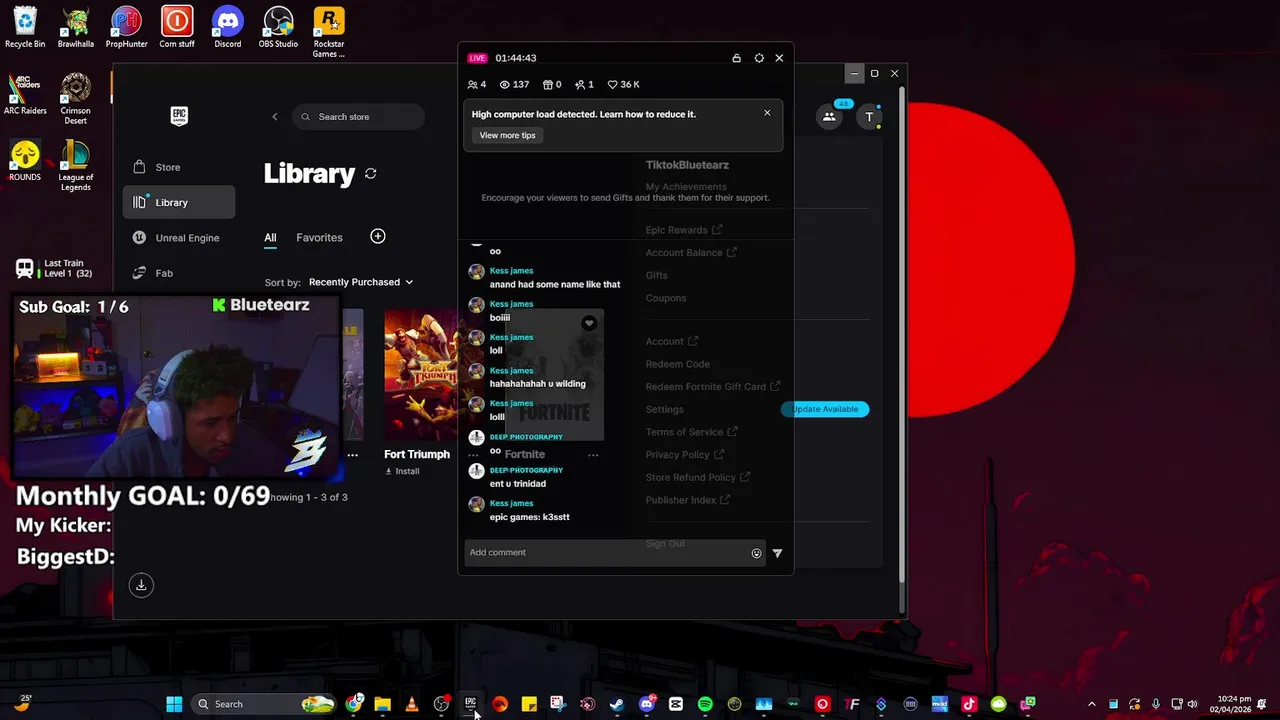Open Steam from the taskbar
Viewport: 1280px width, 720px height.
point(617,704)
